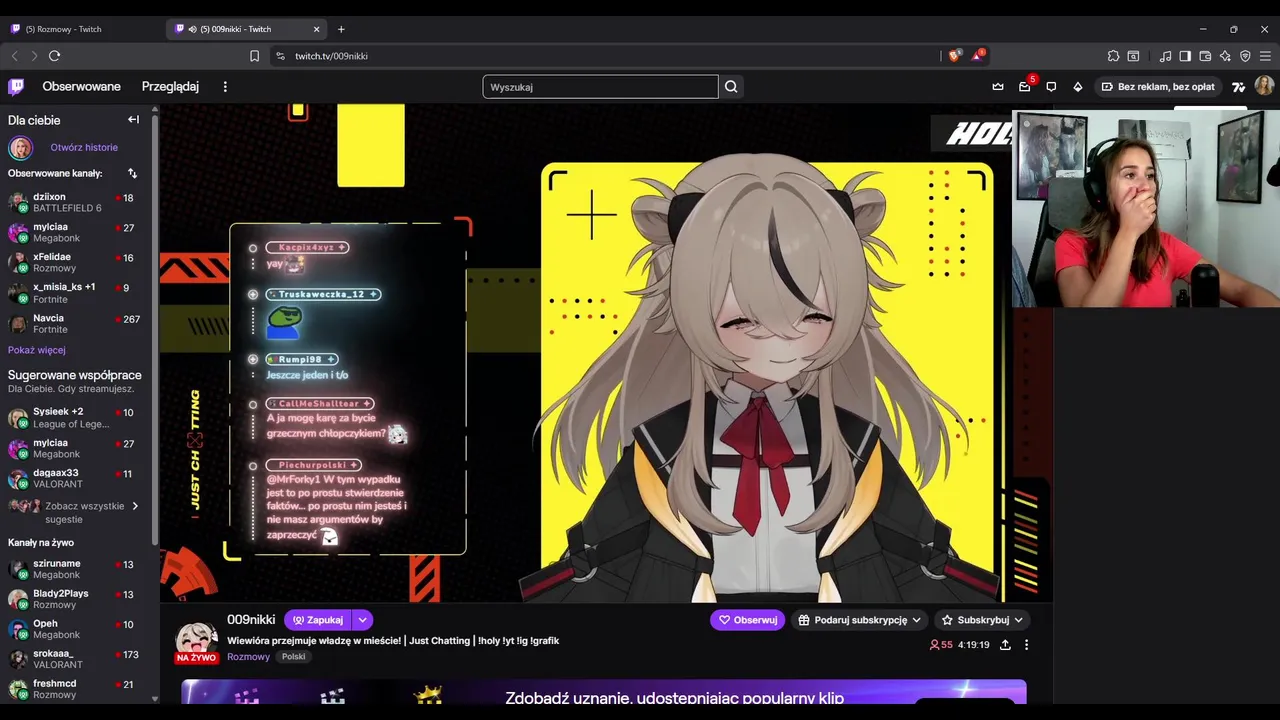This screenshot has width=1280, height=720.
Task: Expand the Zapukaj dropdown arrow
Action: [362, 620]
